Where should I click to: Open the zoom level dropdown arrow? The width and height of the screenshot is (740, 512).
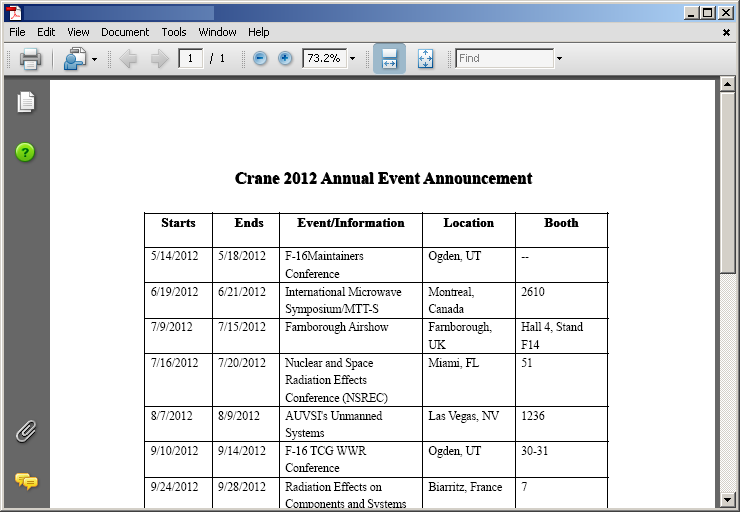point(352,59)
